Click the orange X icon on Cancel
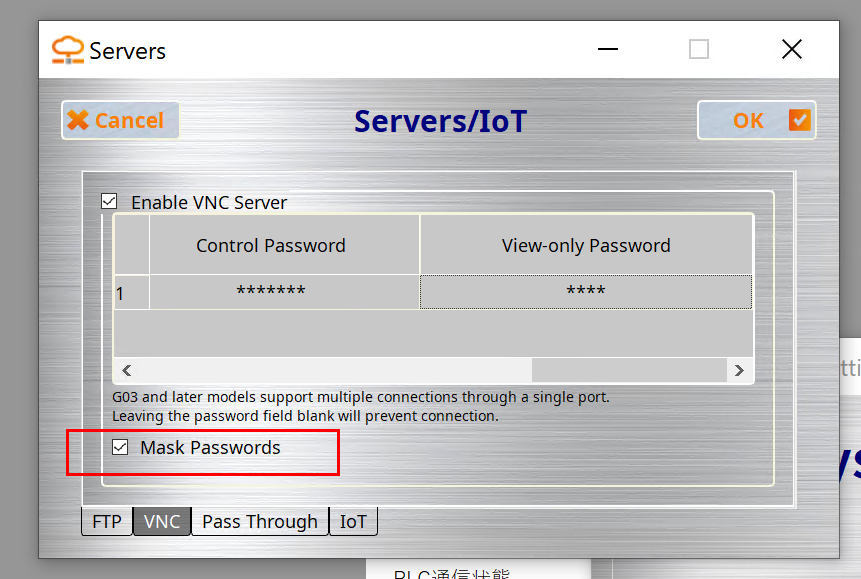 click(x=77, y=121)
